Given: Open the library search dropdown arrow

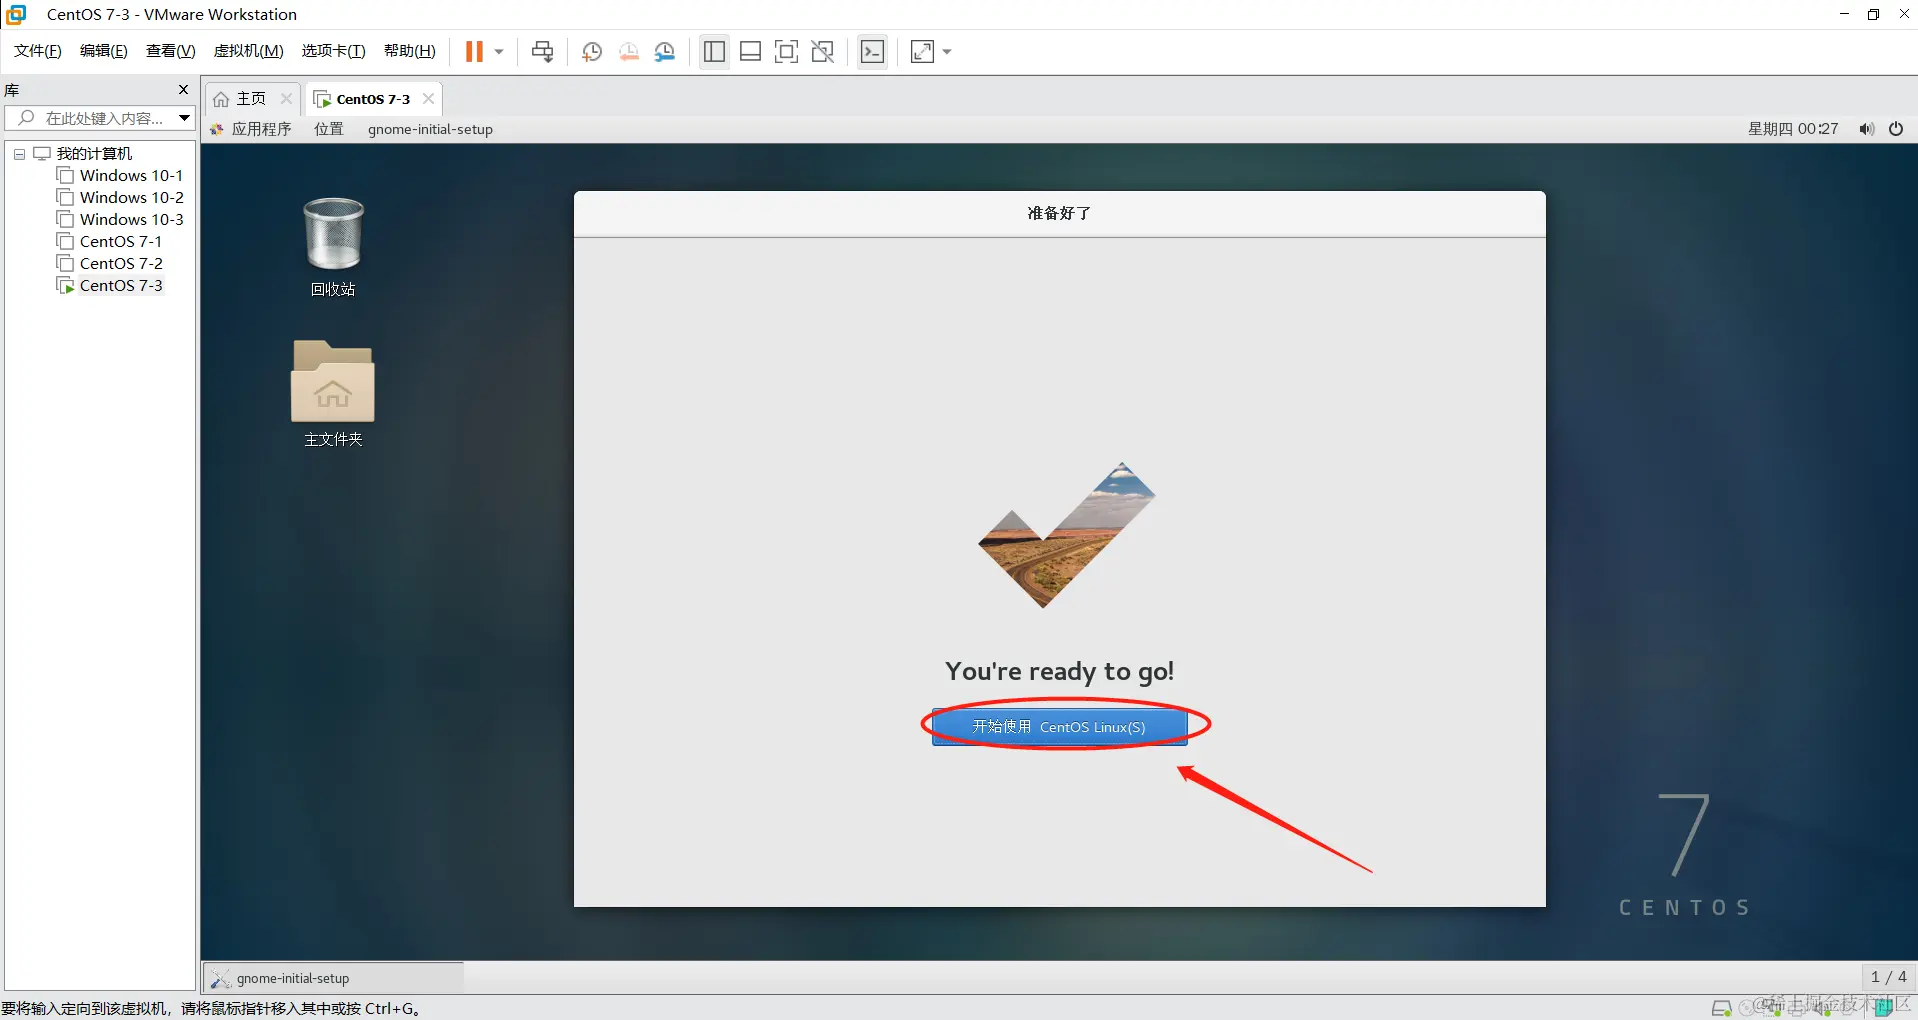Looking at the screenshot, I should 185,118.
